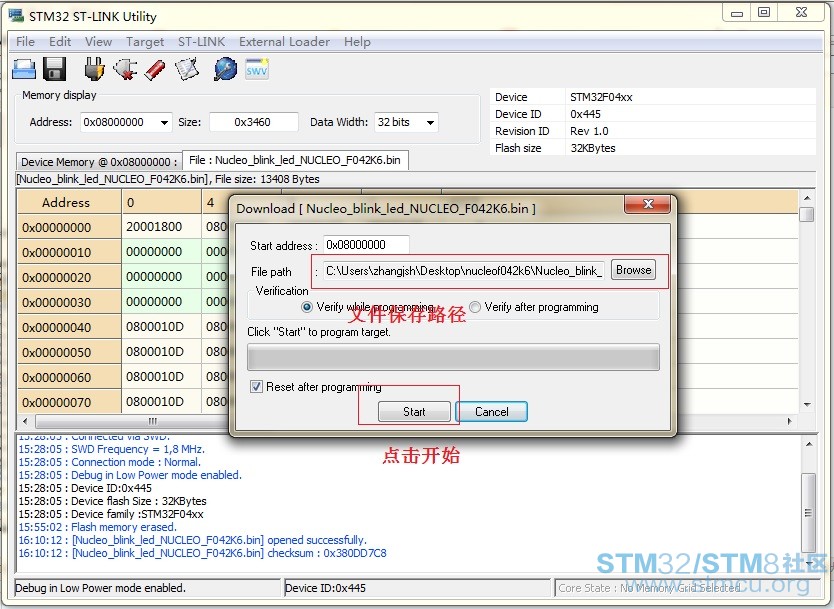Open the ST-LINK menu
This screenshot has height=609, width=834.
pyautogui.click(x=202, y=41)
